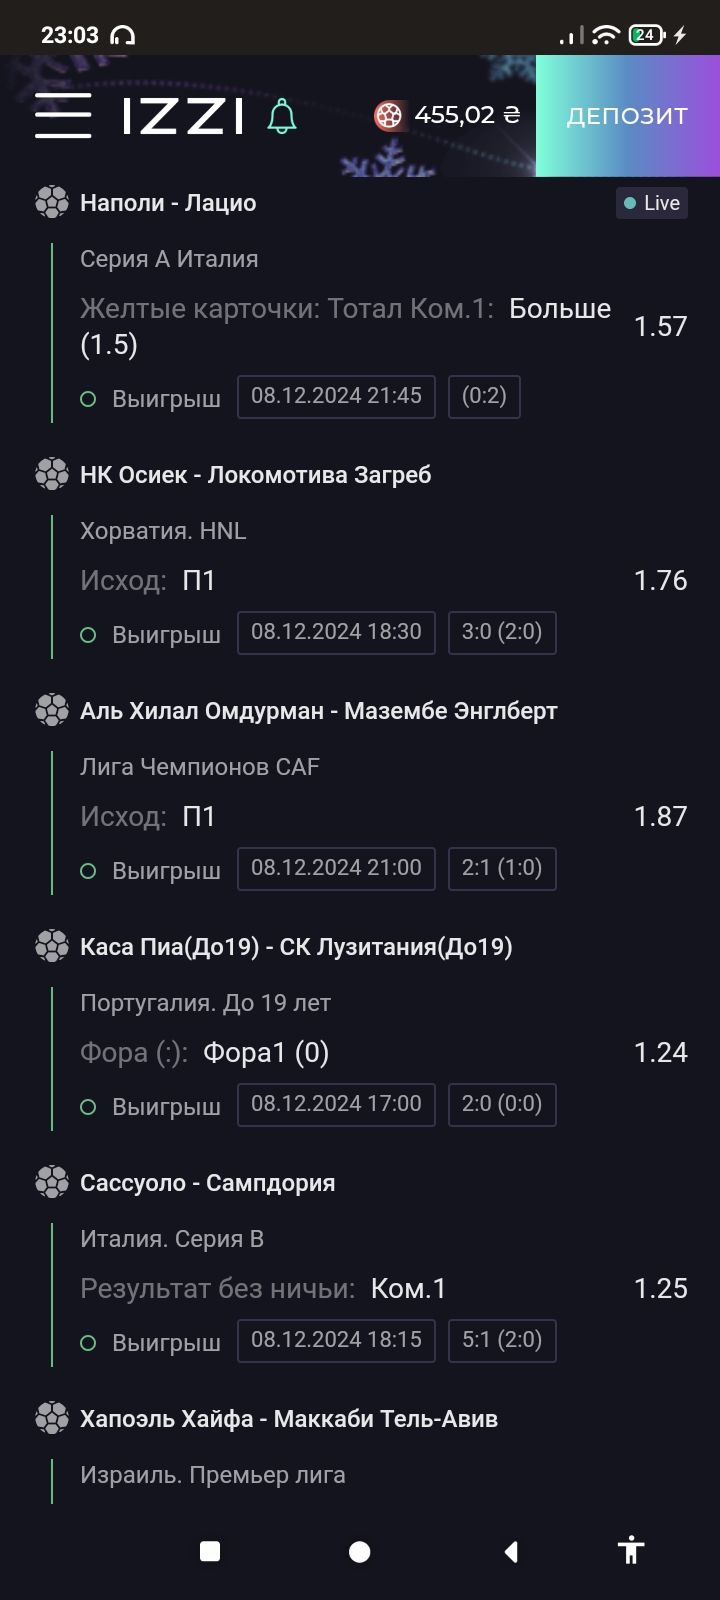This screenshot has height=1600, width=720.
Task: Tap the IZZI logo
Action: (183, 116)
